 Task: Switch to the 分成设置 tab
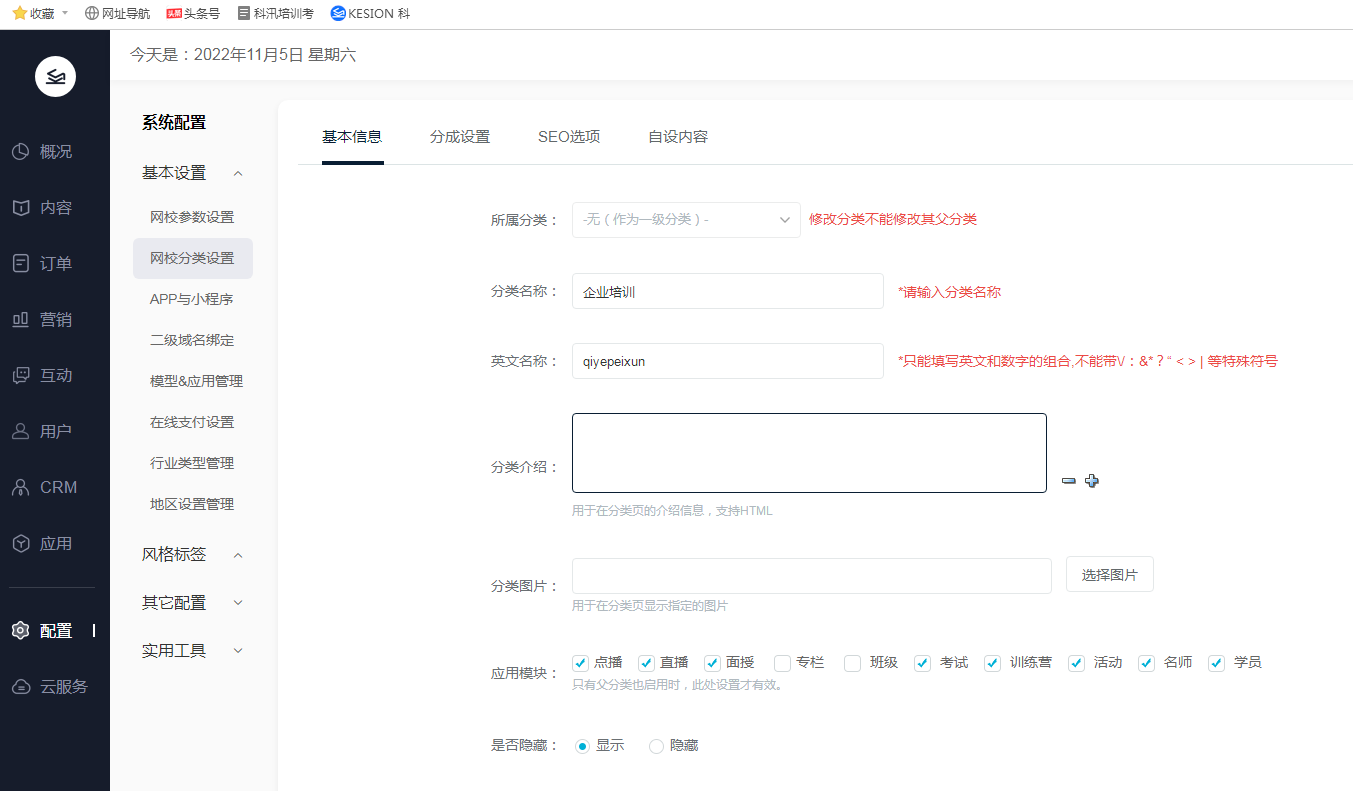click(x=460, y=137)
